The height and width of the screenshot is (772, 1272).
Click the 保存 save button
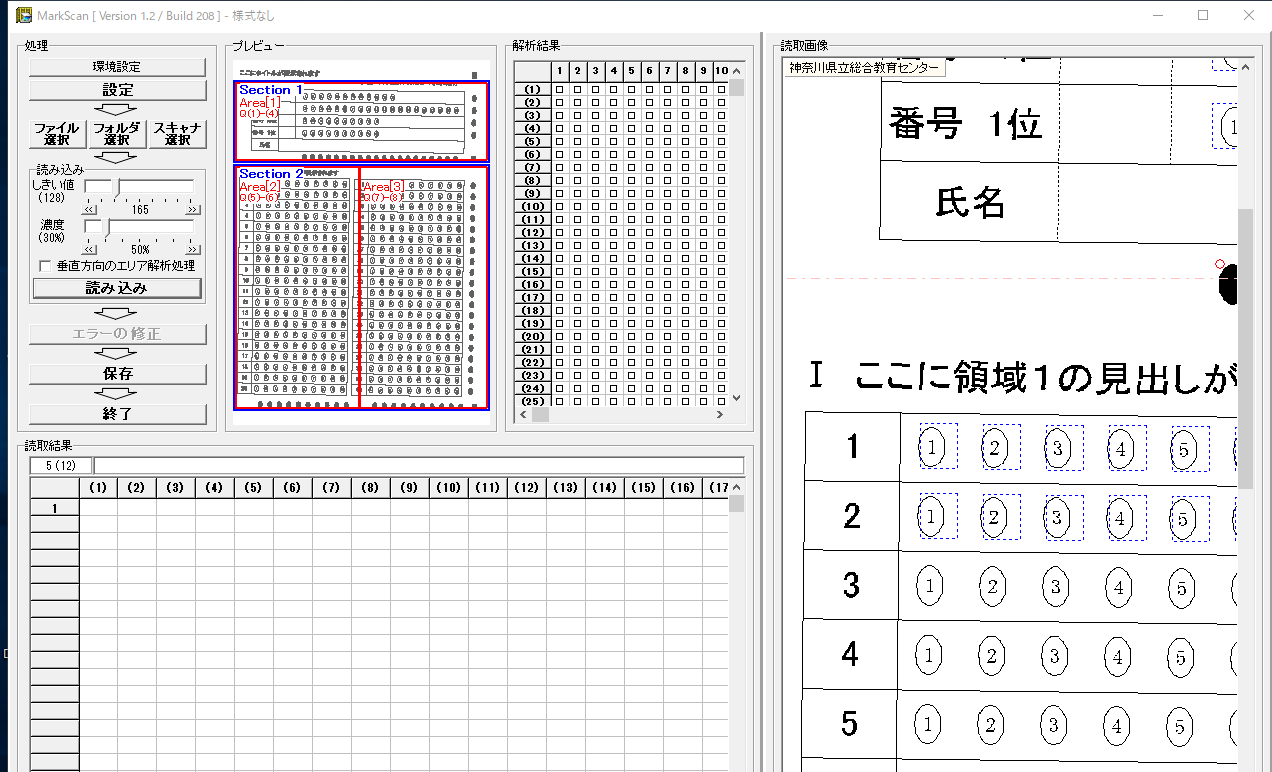[x=117, y=373]
